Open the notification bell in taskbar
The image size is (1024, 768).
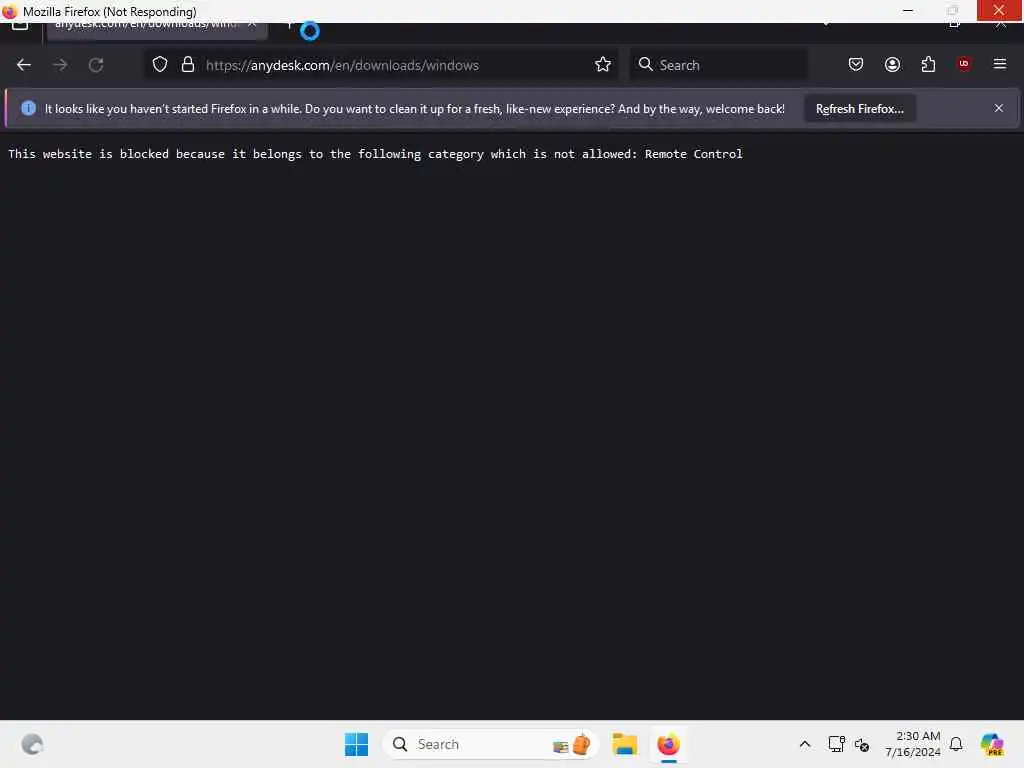956,744
